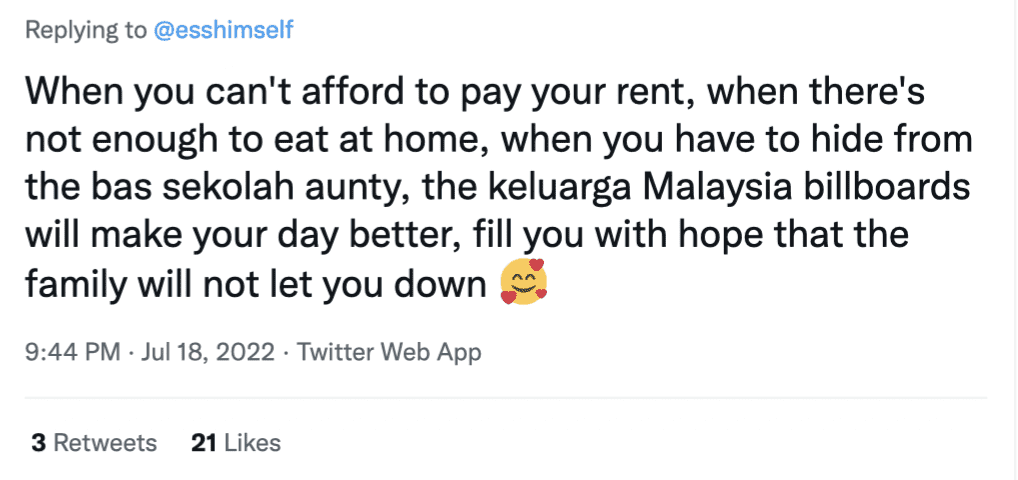This screenshot has width=1018, height=480.
Task: Click the "Replying to" label
Action: (84, 31)
